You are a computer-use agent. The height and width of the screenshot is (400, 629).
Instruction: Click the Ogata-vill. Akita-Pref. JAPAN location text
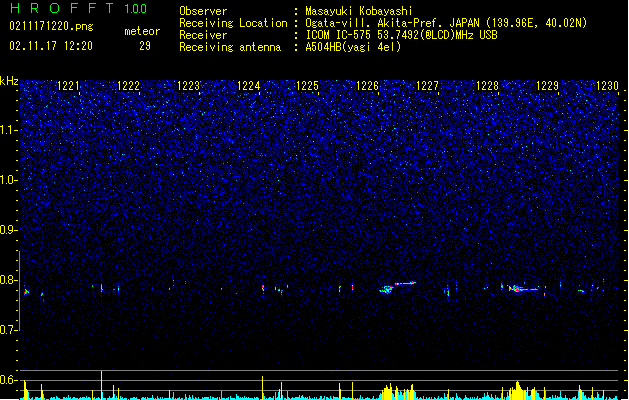(446, 23)
